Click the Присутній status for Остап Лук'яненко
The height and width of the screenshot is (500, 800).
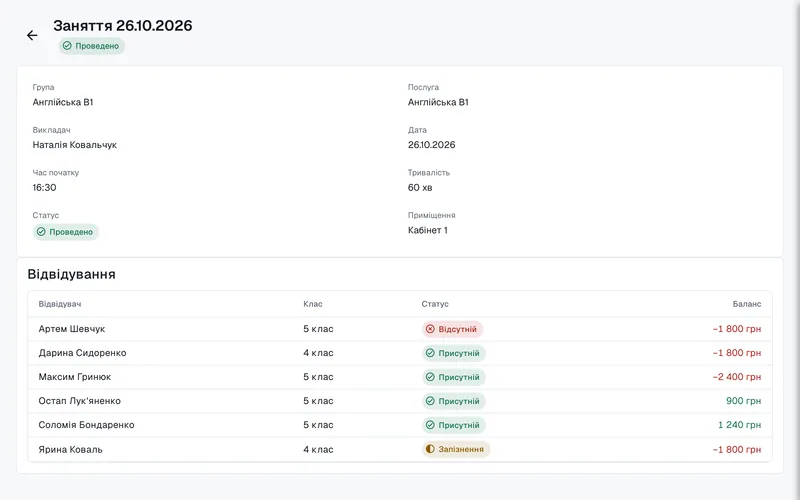pyautogui.click(x=453, y=401)
